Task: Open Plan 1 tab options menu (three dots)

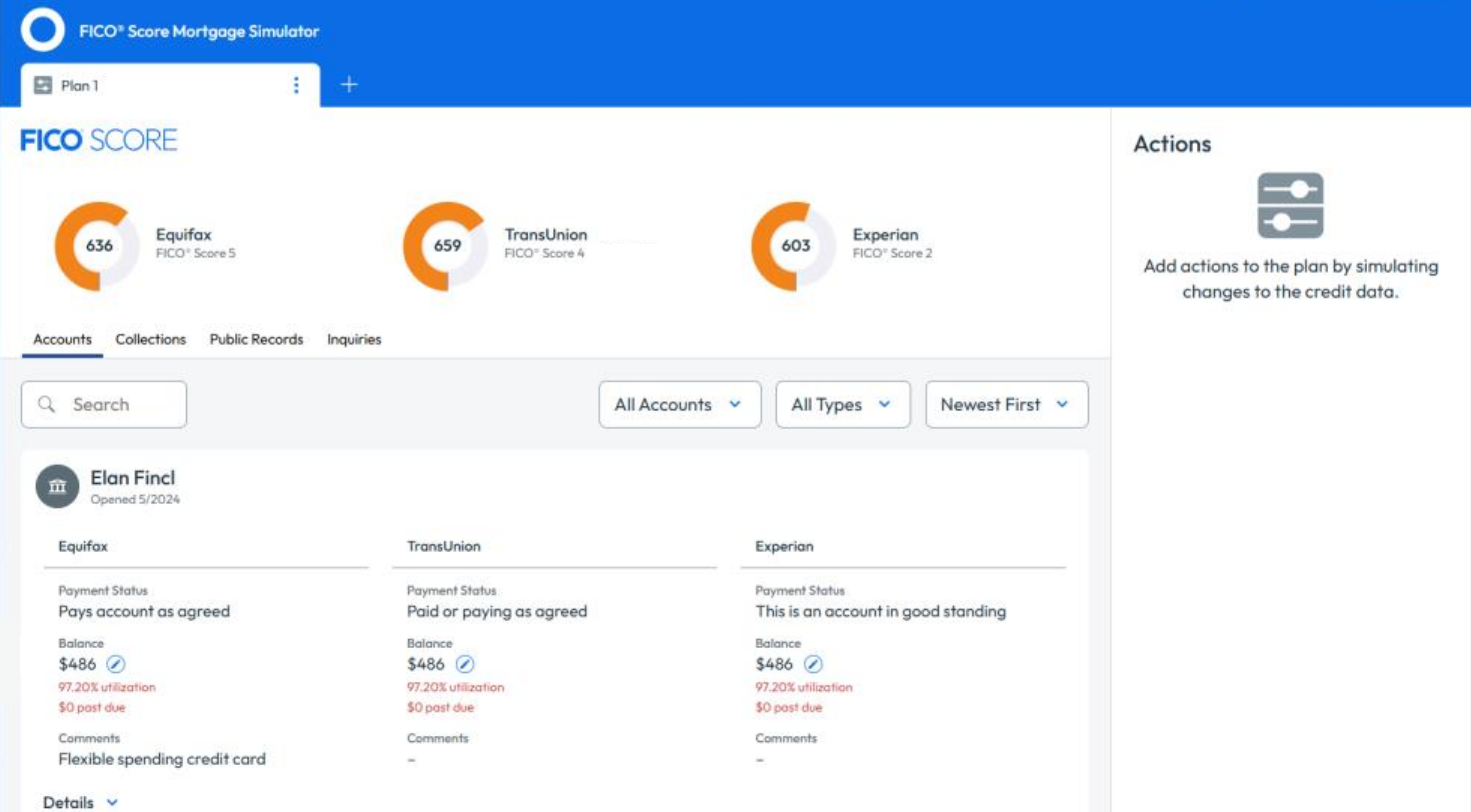Action: pyautogui.click(x=296, y=85)
